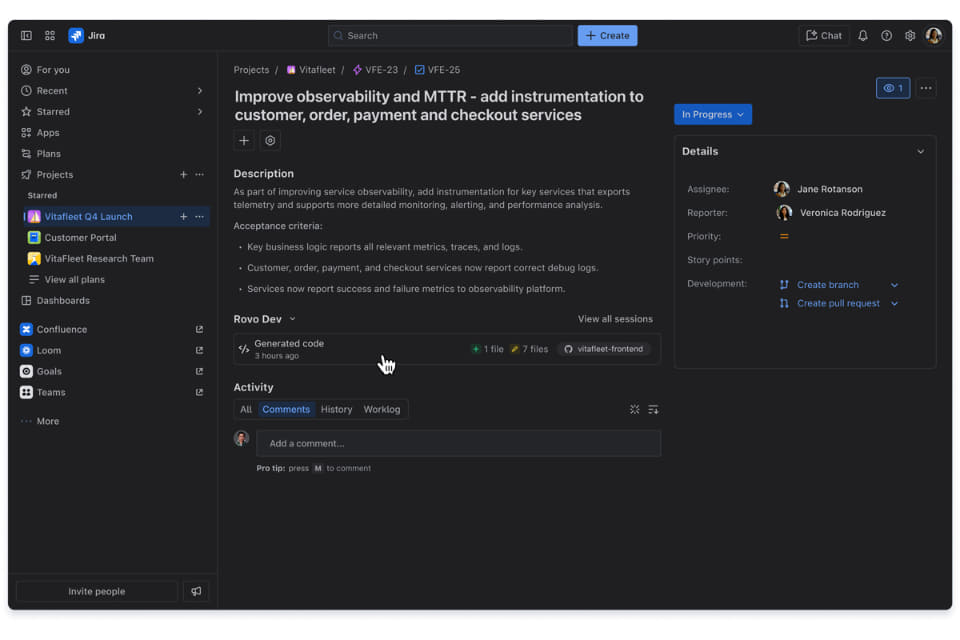Screen dimensions: 960x640
Task: Open the help question mark icon
Action: tap(886, 36)
